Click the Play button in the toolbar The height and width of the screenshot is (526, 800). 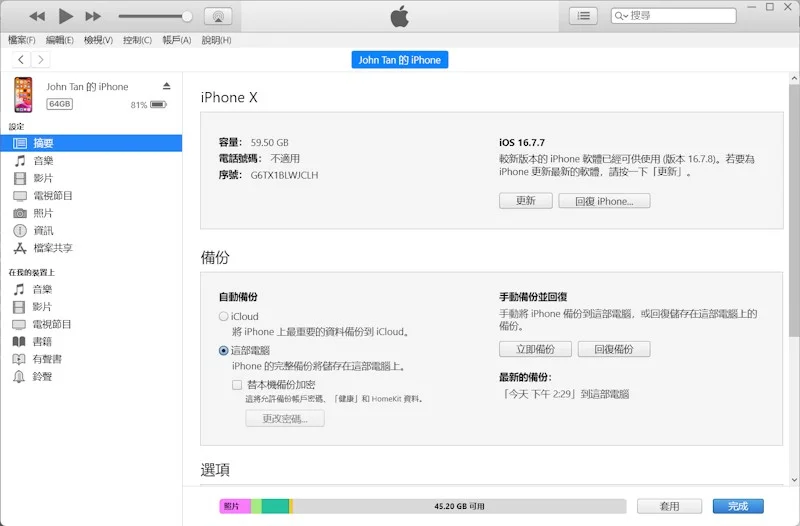[65, 16]
